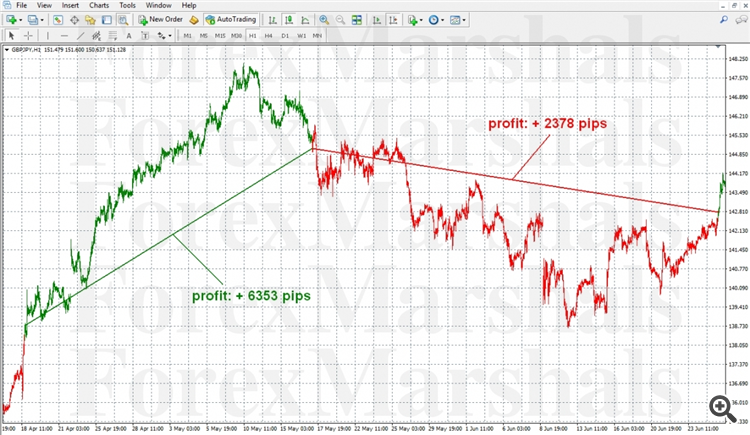Expand the profiles dropdown arrow

tap(42, 20)
